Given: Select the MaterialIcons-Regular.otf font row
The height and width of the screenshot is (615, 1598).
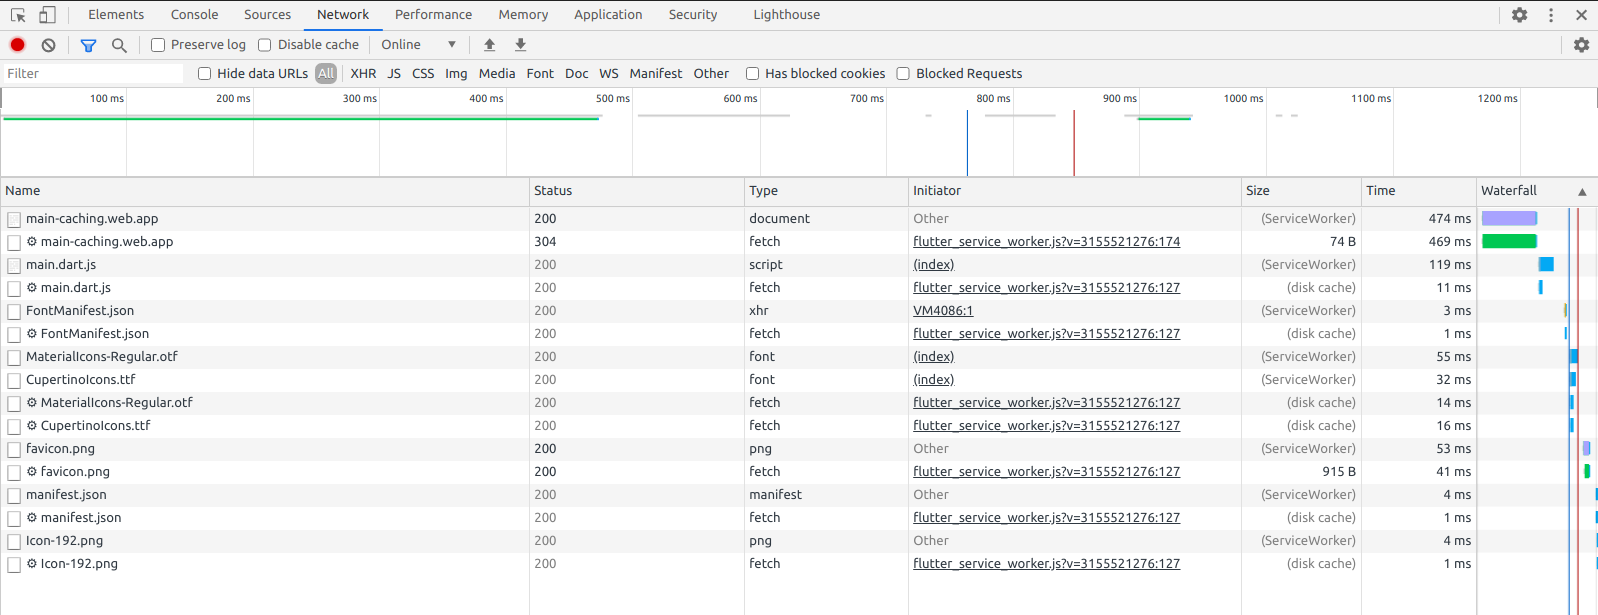Looking at the screenshot, I should click(x=799, y=357).
